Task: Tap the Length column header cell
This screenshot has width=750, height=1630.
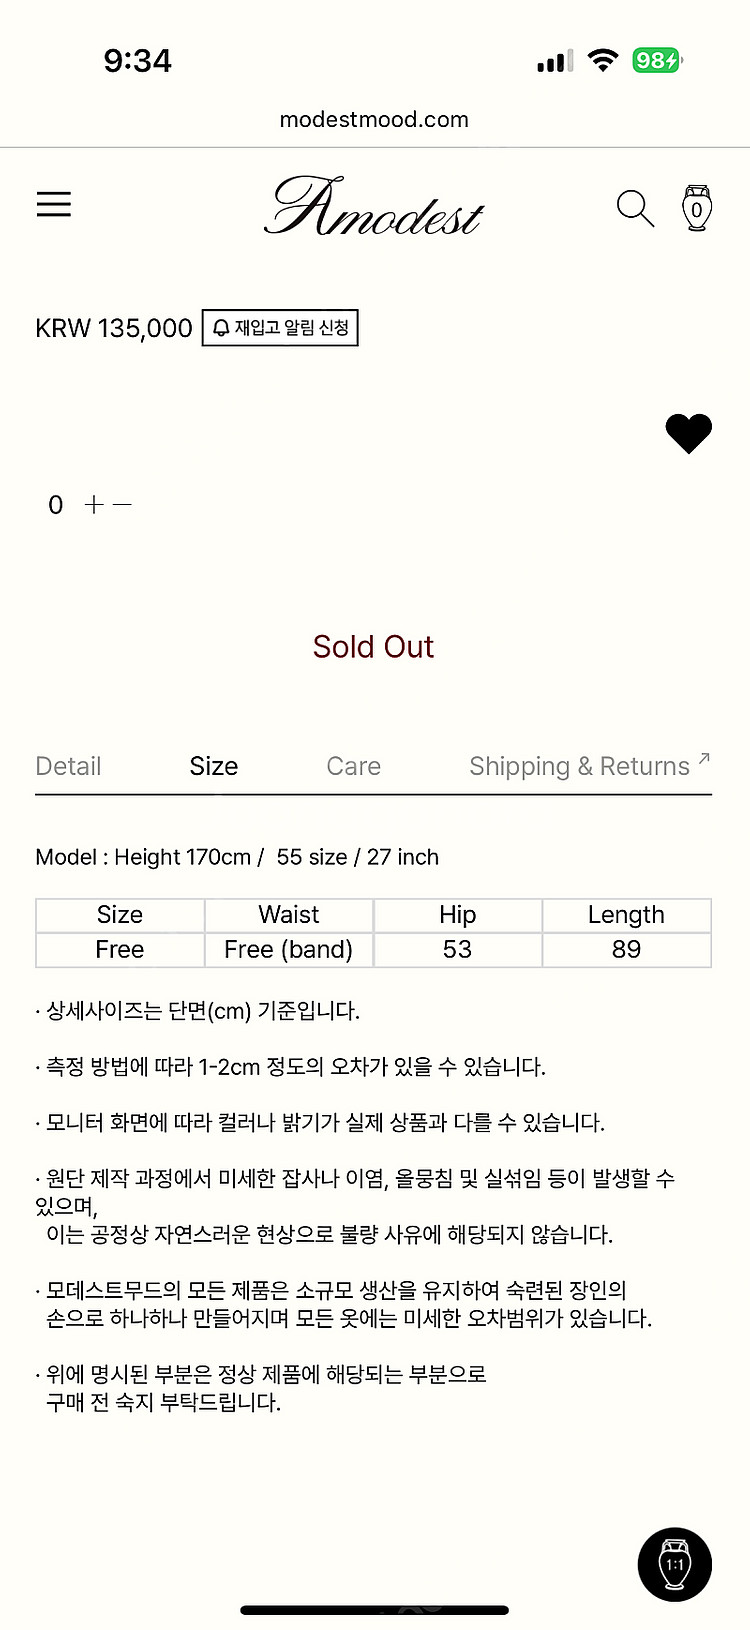Action: click(626, 915)
